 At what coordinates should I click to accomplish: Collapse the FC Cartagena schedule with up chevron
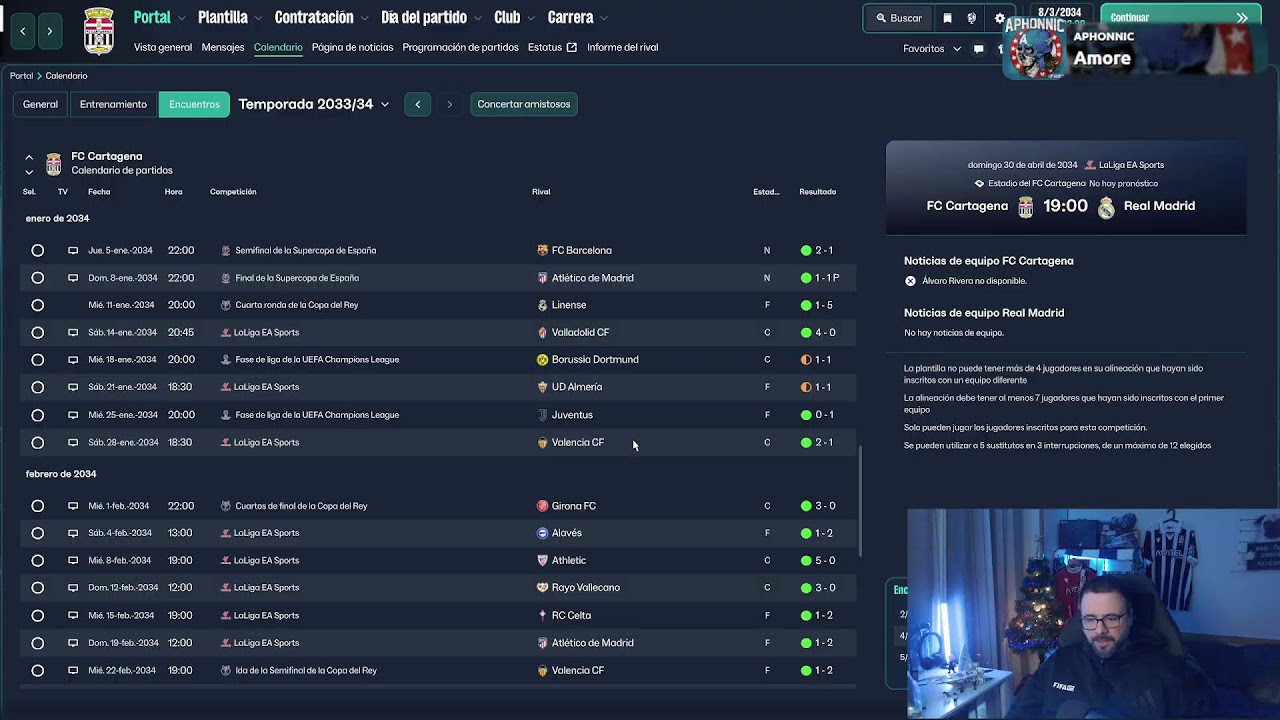(29, 157)
